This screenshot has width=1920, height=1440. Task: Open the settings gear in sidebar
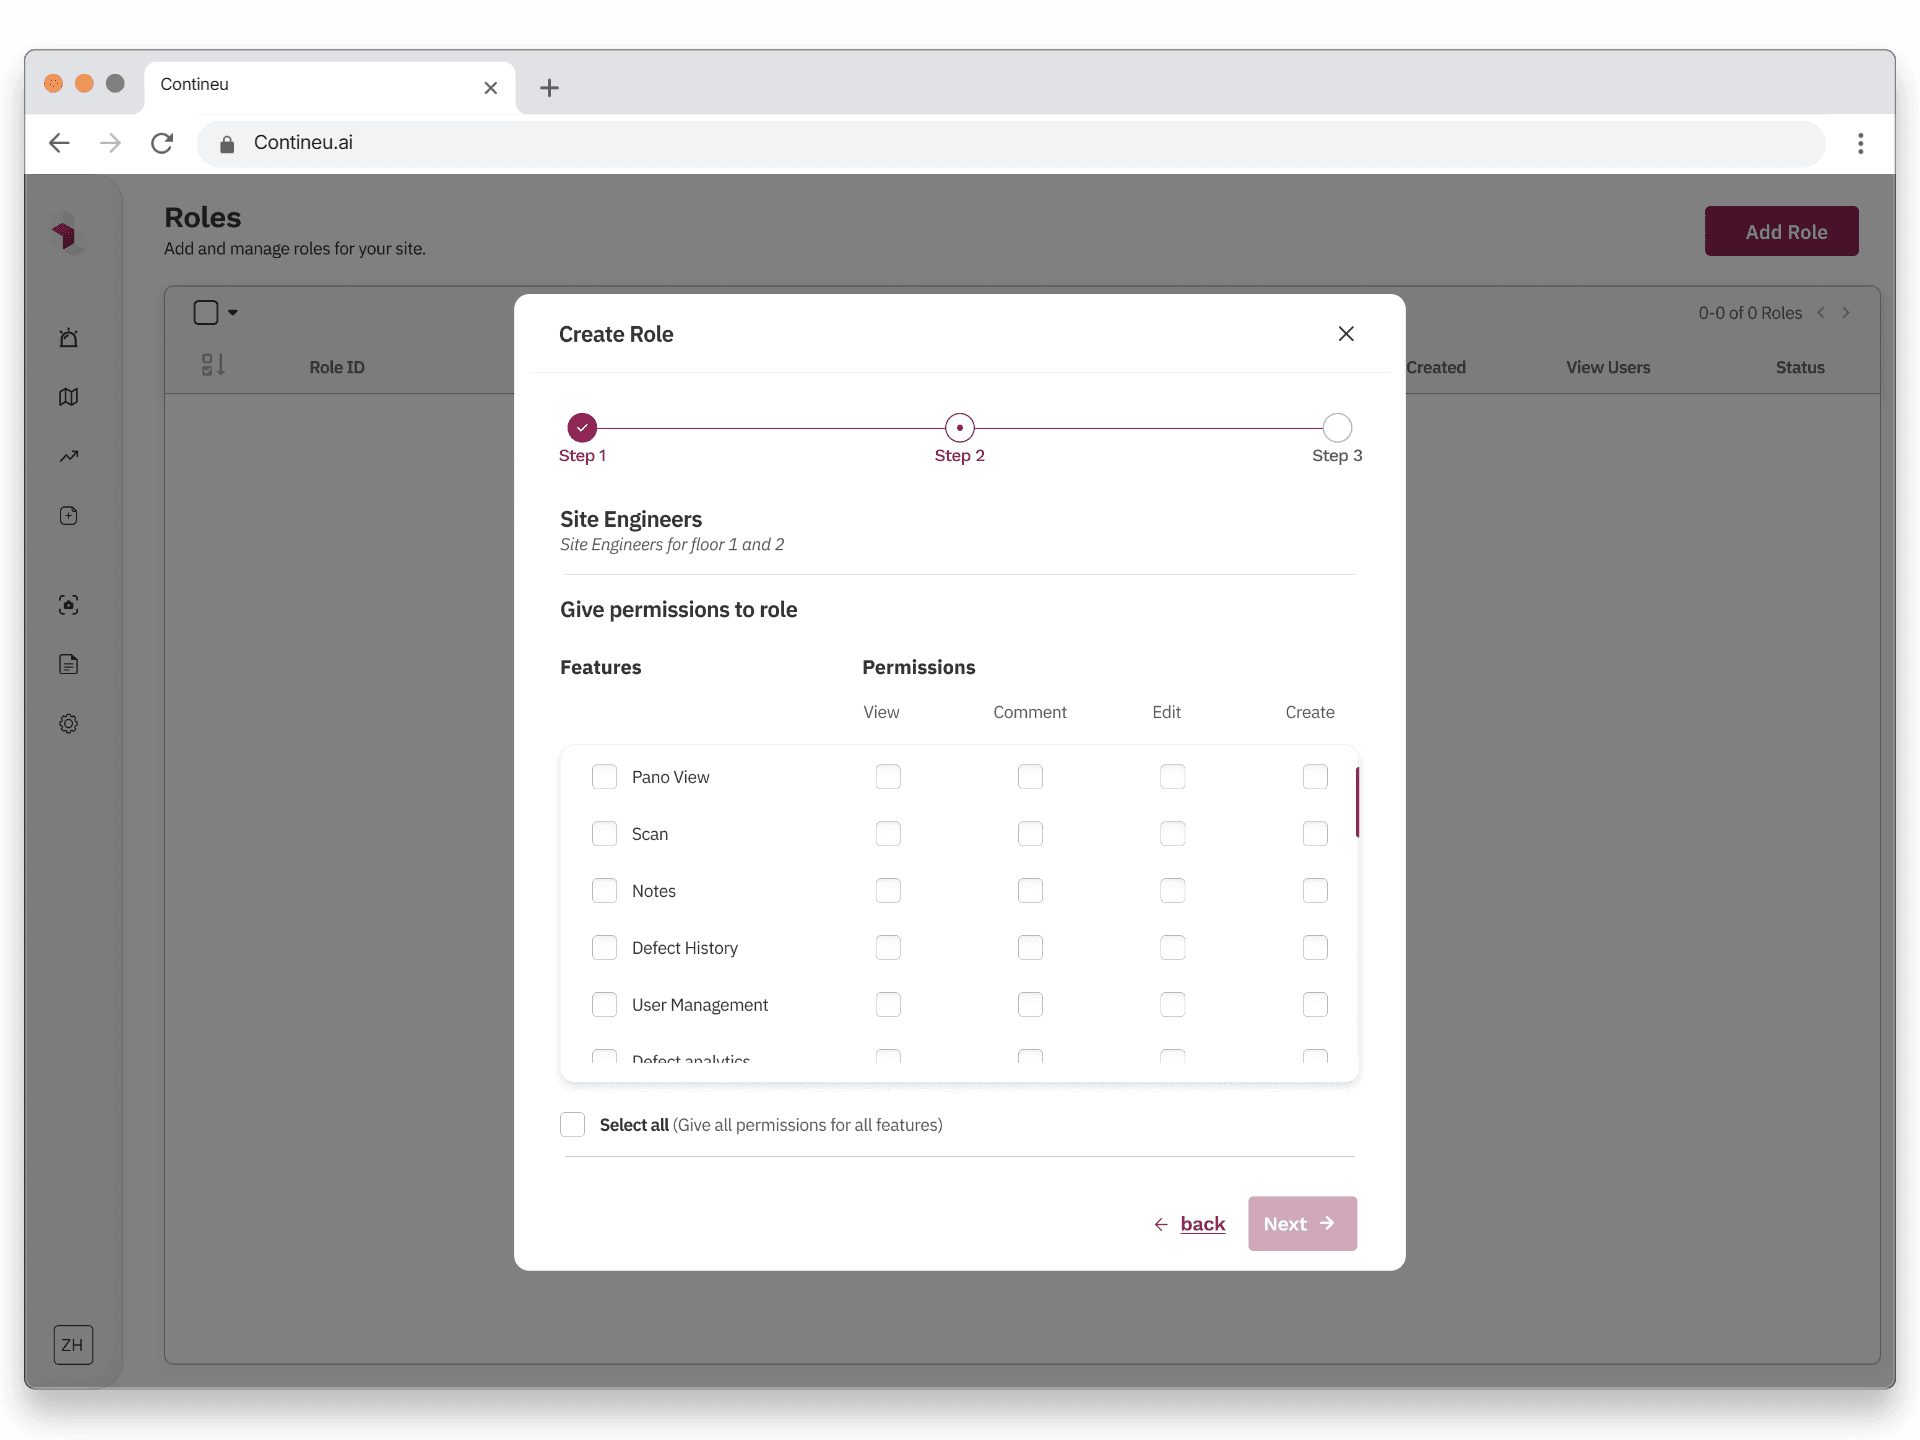[x=68, y=724]
